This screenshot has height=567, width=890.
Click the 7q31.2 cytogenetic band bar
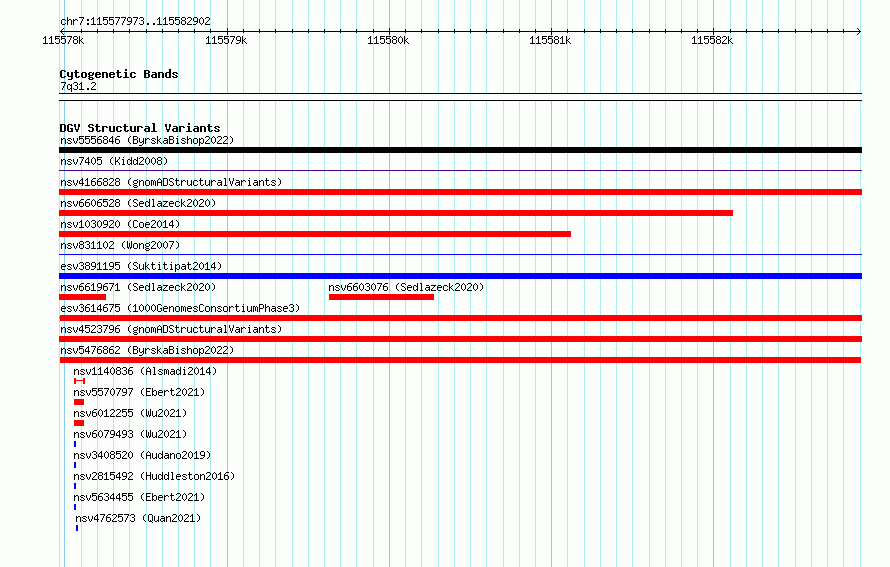coord(460,97)
